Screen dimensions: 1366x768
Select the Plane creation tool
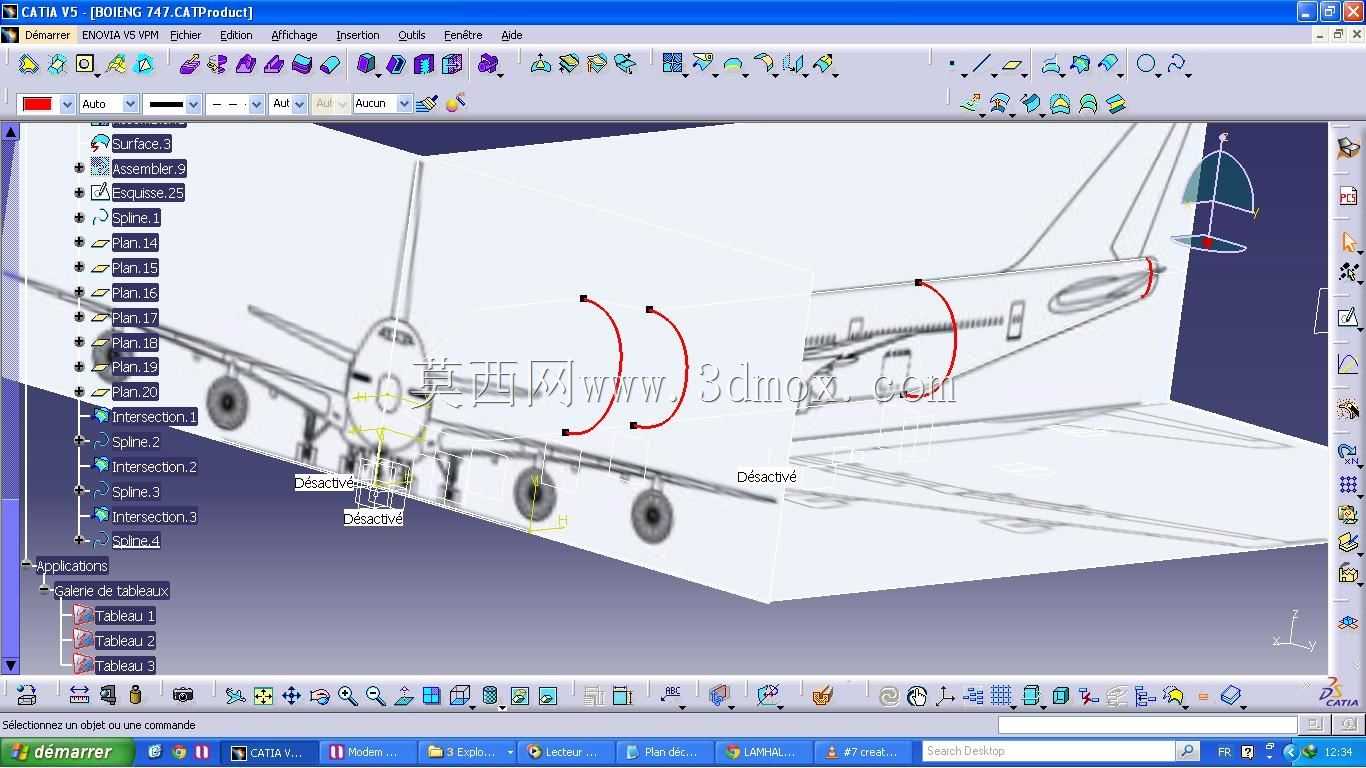click(1013, 65)
